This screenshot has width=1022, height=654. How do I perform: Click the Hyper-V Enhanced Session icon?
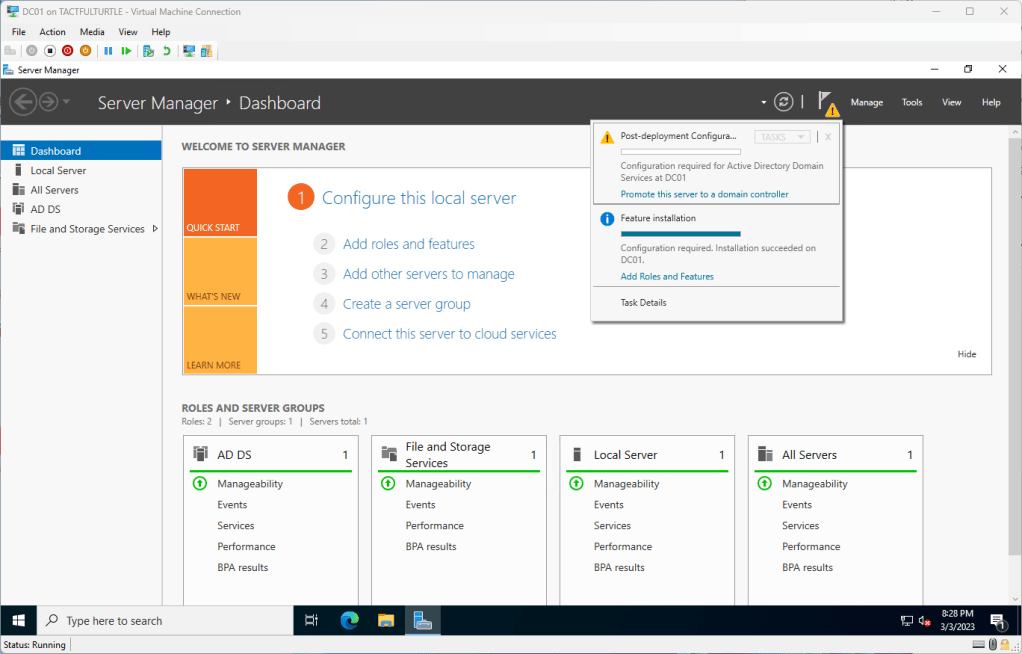[x=189, y=51]
